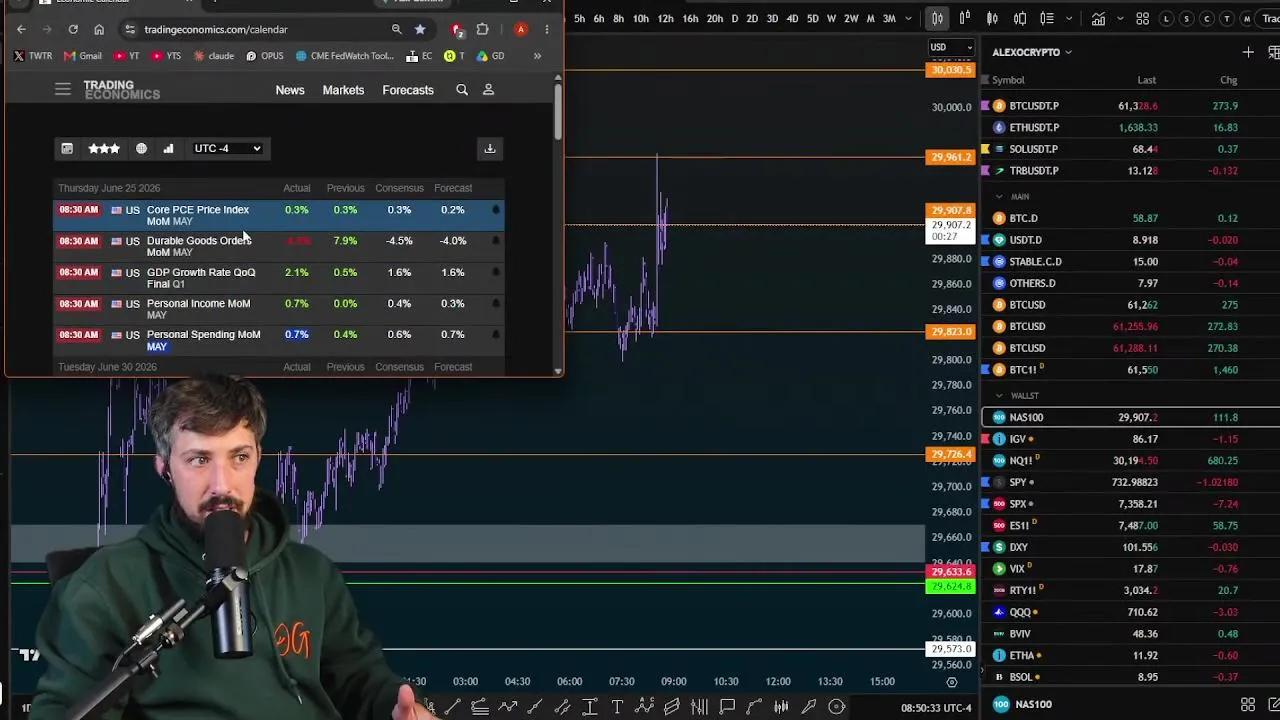The height and width of the screenshot is (720, 1280).
Task: Open the chart indicators icon
Action: click(1098, 18)
